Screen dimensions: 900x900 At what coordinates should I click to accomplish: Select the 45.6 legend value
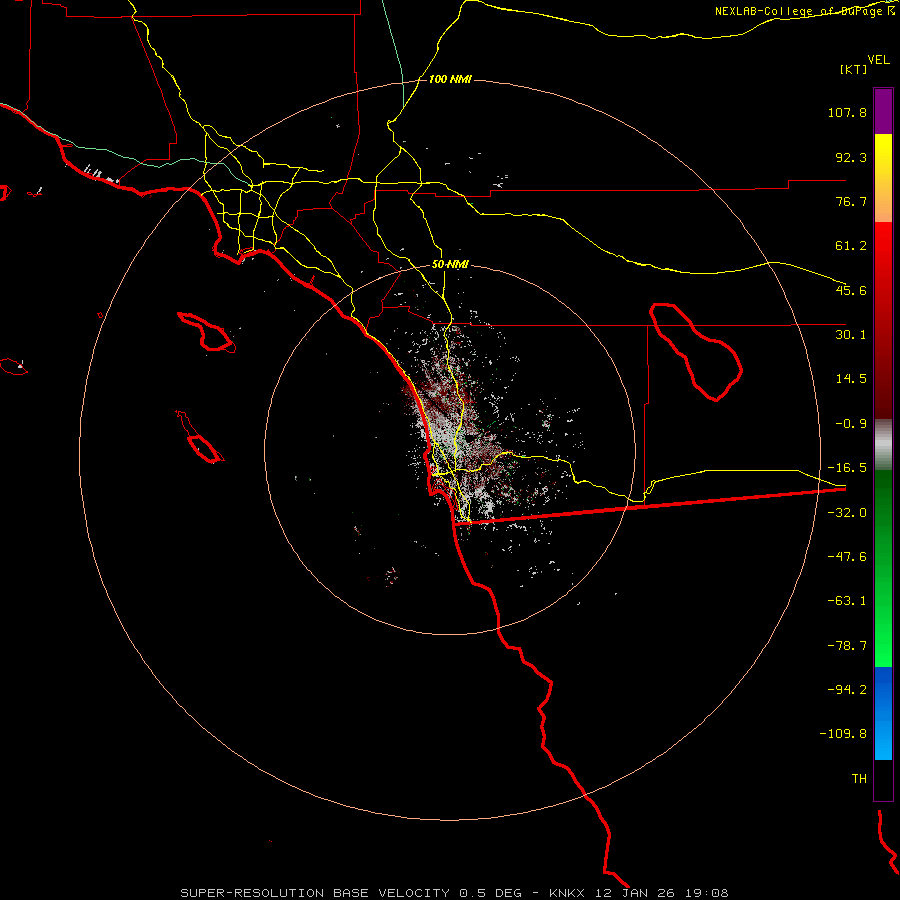pyautogui.click(x=851, y=290)
